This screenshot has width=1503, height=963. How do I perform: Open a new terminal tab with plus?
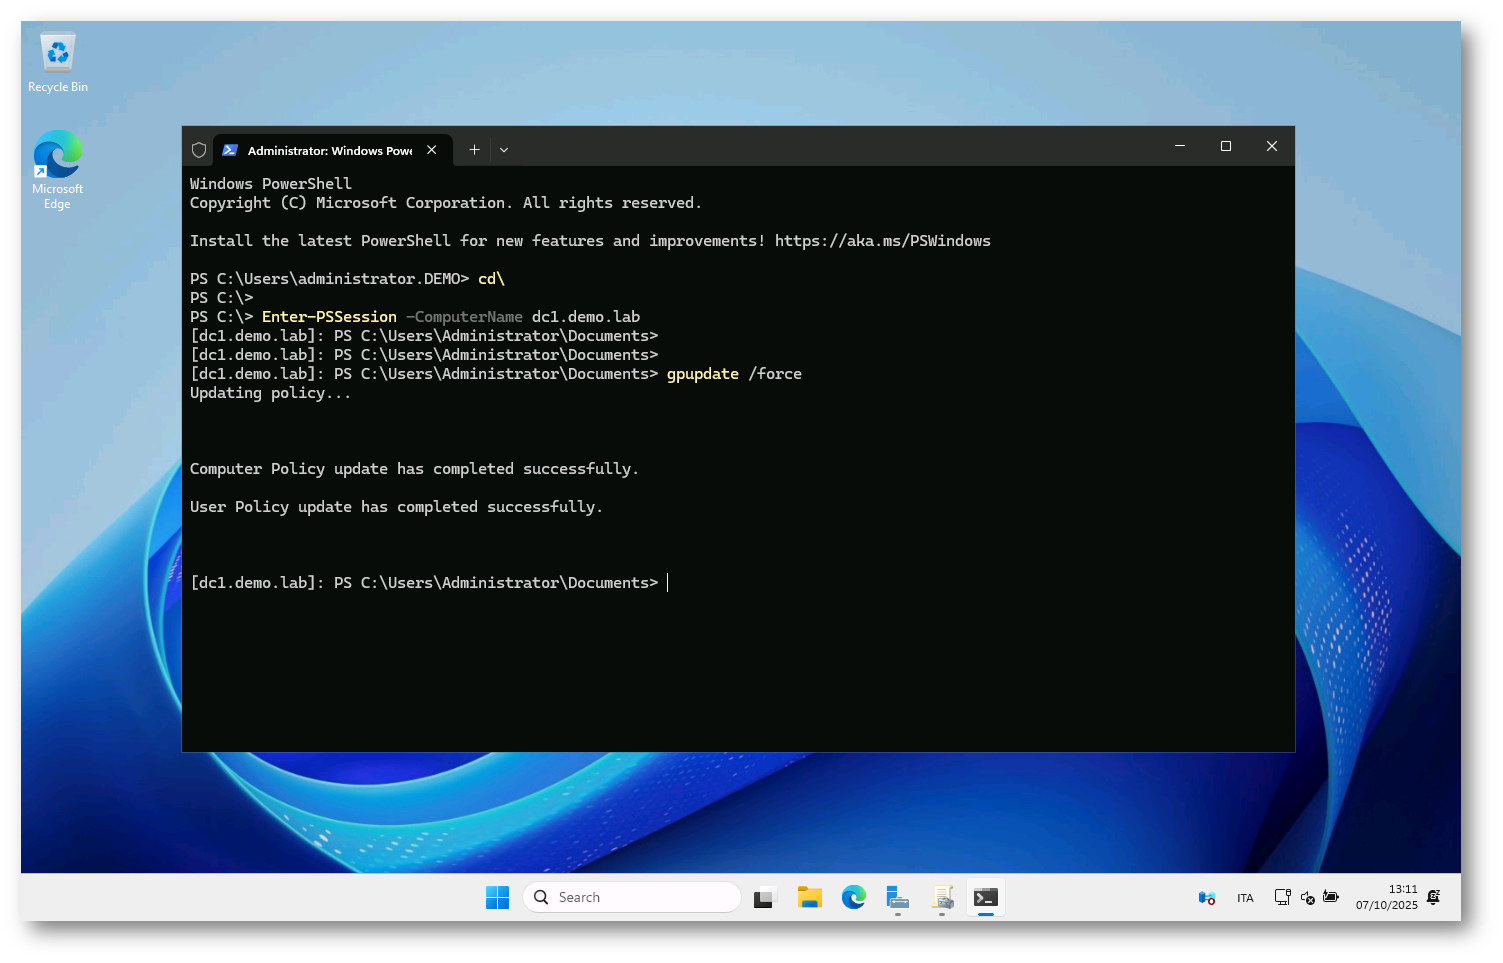point(474,150)
